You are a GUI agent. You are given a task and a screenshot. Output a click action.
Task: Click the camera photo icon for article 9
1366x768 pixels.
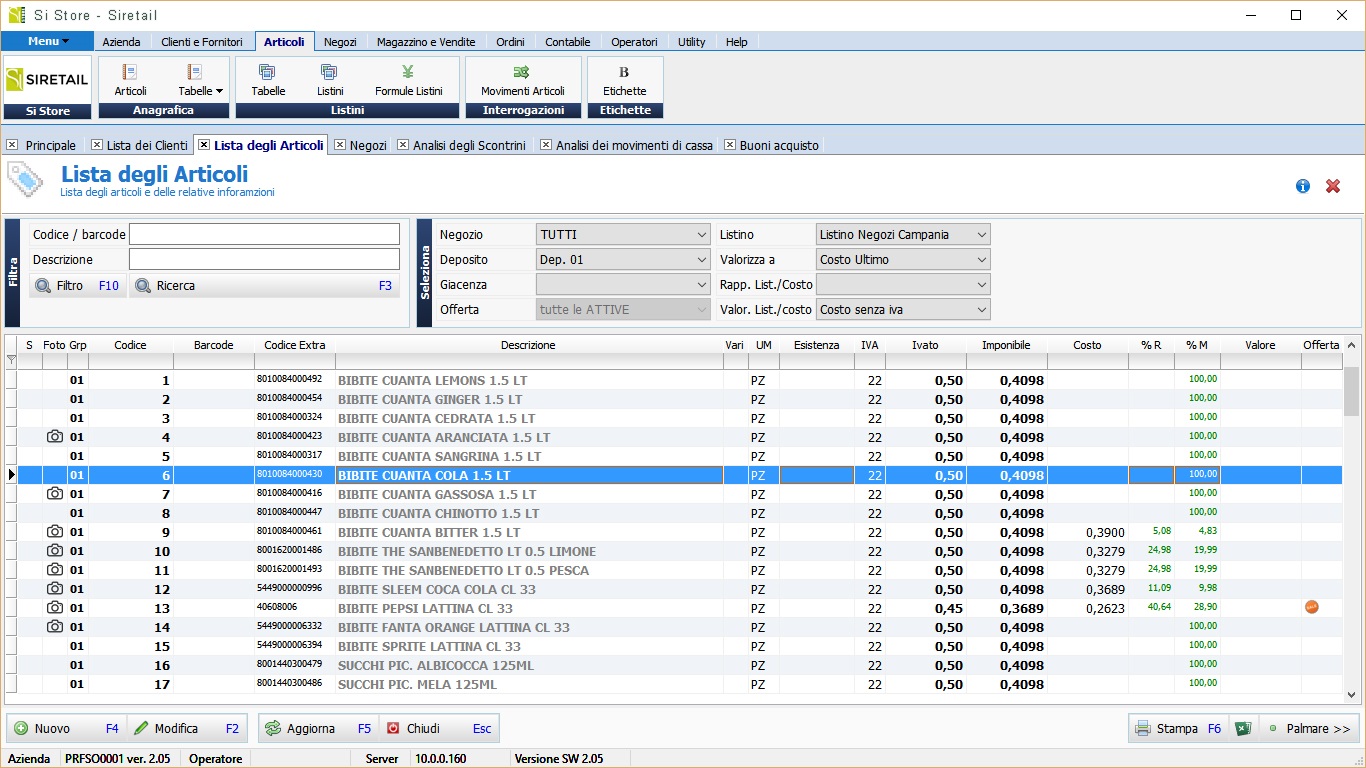[x=55, y=532]
